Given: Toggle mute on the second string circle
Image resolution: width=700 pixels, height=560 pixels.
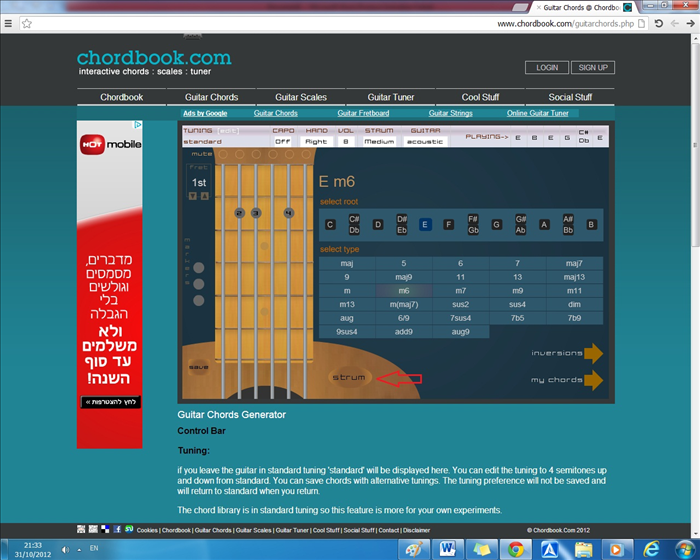Looking at the screenshot, I should (240, 155).
